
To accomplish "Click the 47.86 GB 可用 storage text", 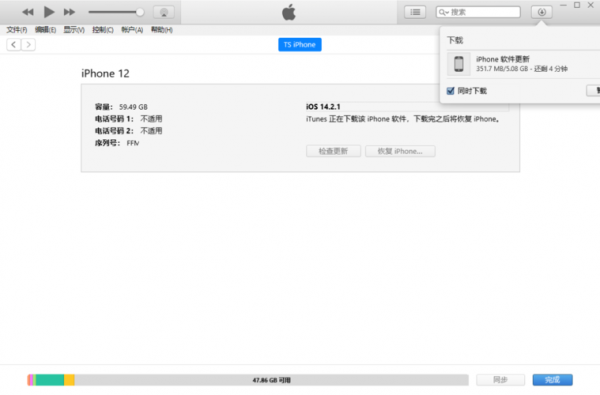I will tap(271, 380).
